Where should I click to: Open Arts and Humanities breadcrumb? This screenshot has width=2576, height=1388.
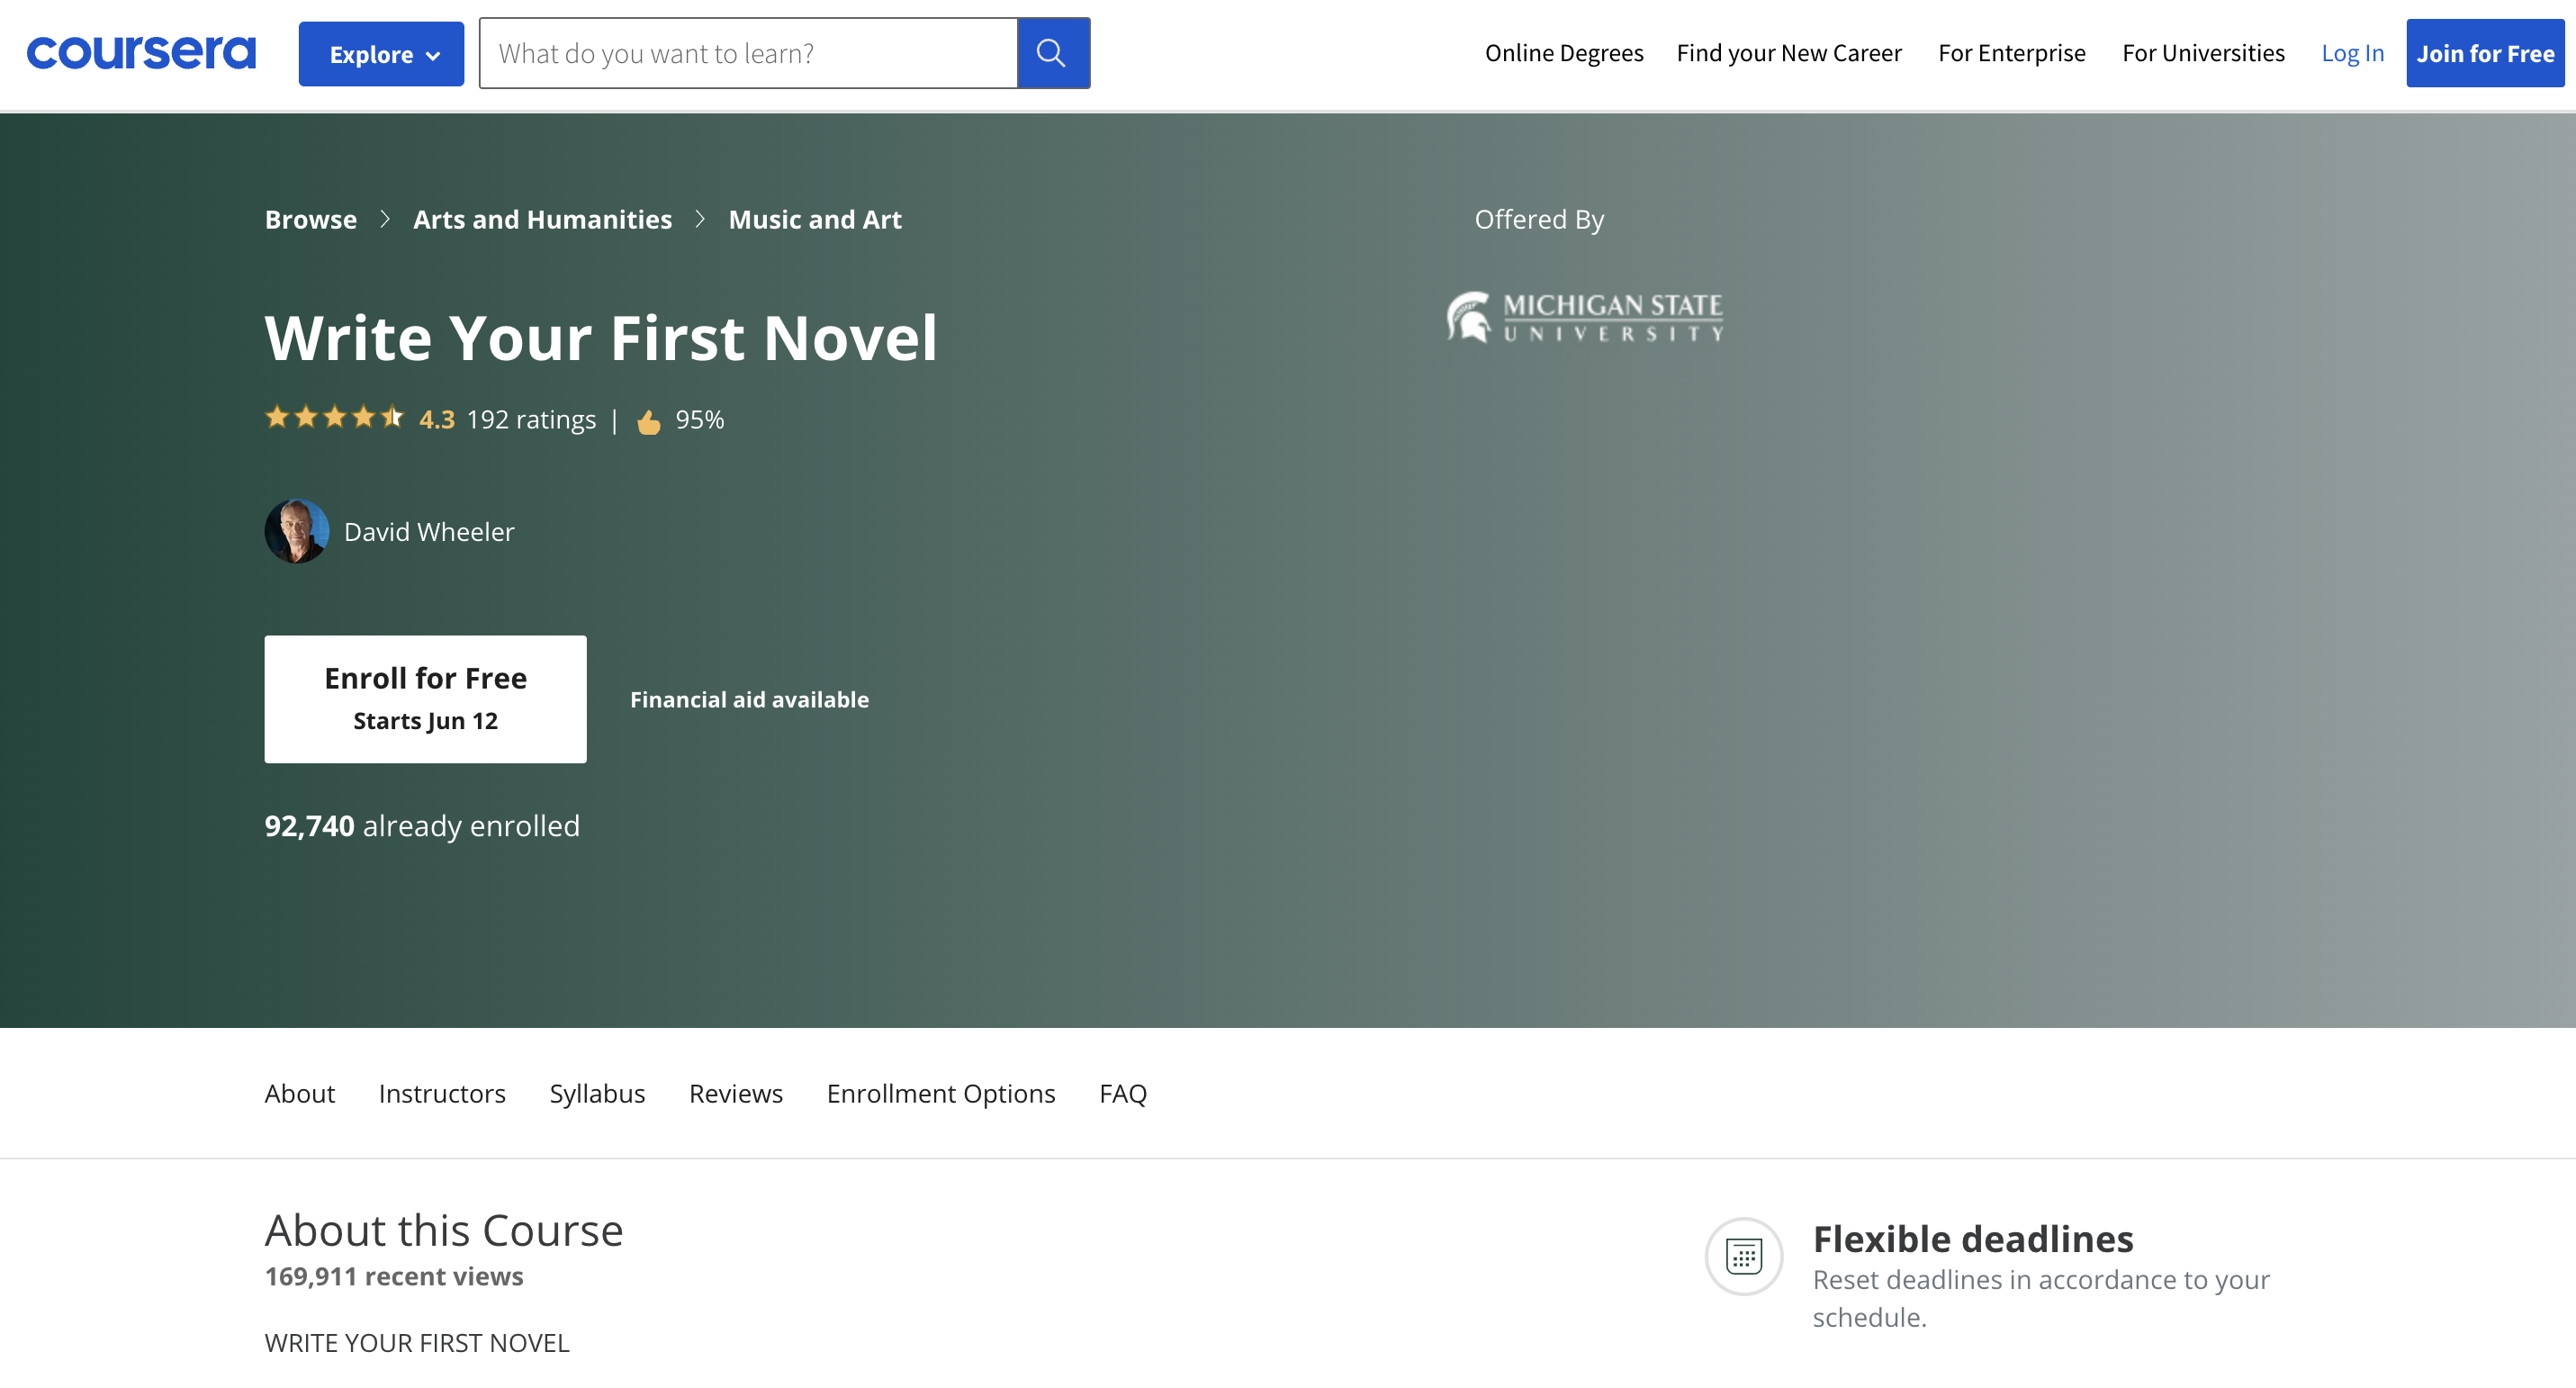click(542, 219)
